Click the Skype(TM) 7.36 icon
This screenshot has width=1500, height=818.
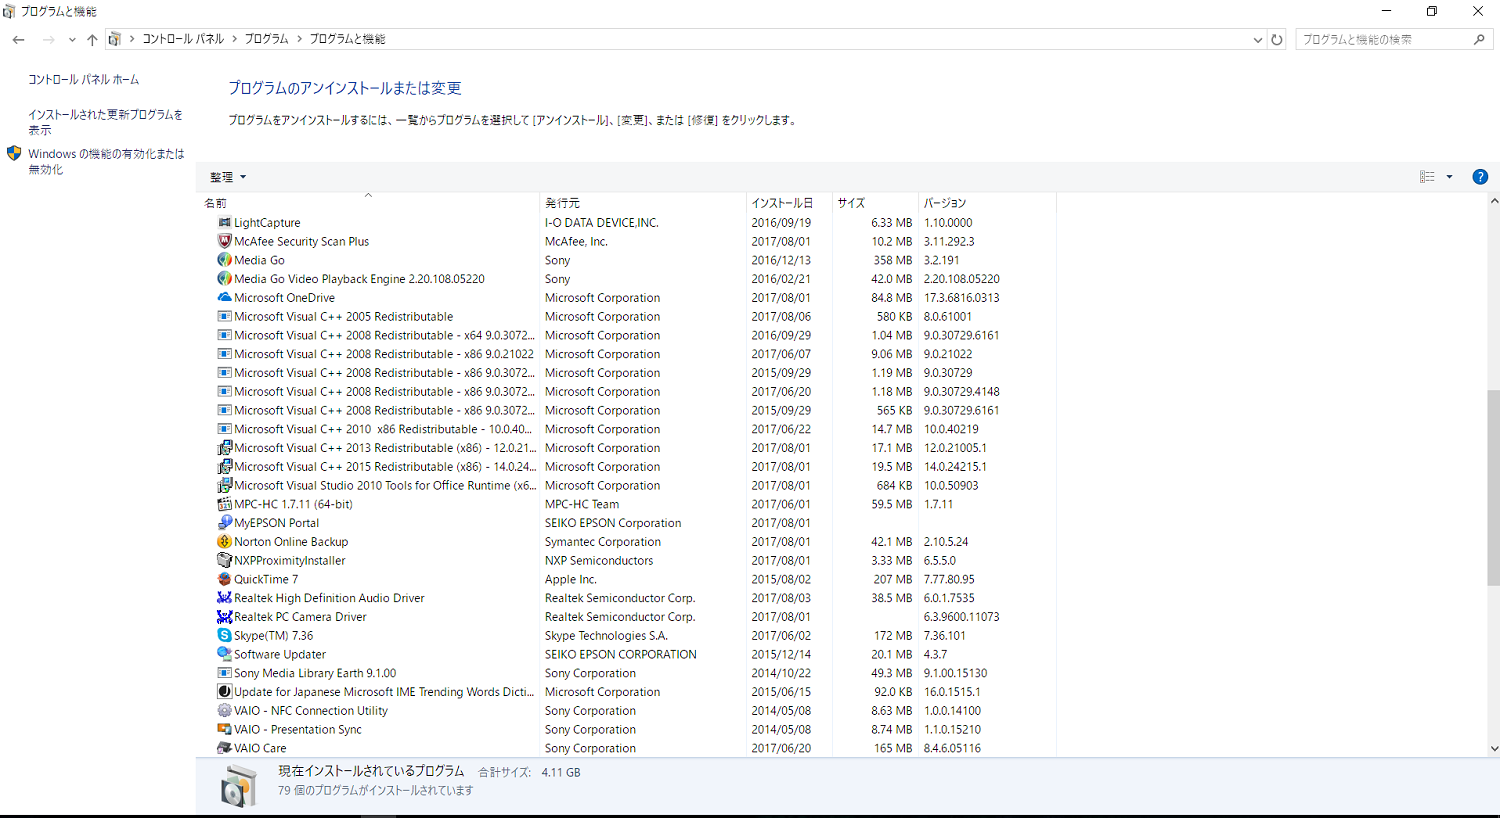225,635
